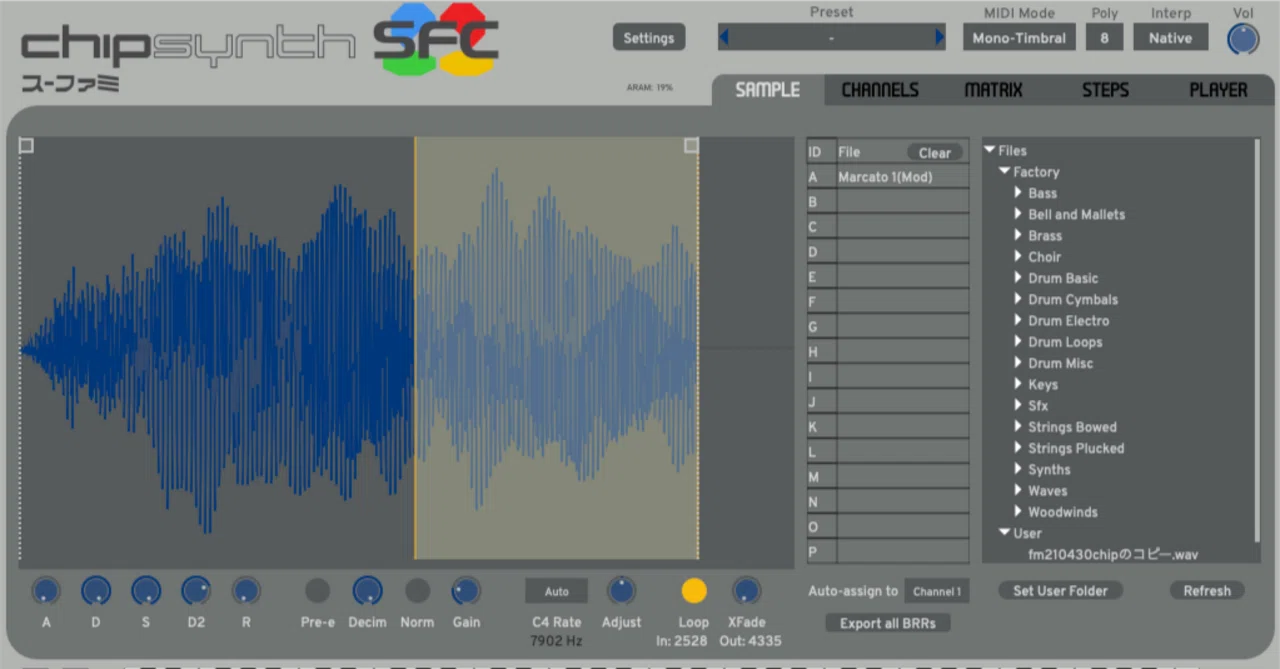Click the loop end marker square

[691, 146]
